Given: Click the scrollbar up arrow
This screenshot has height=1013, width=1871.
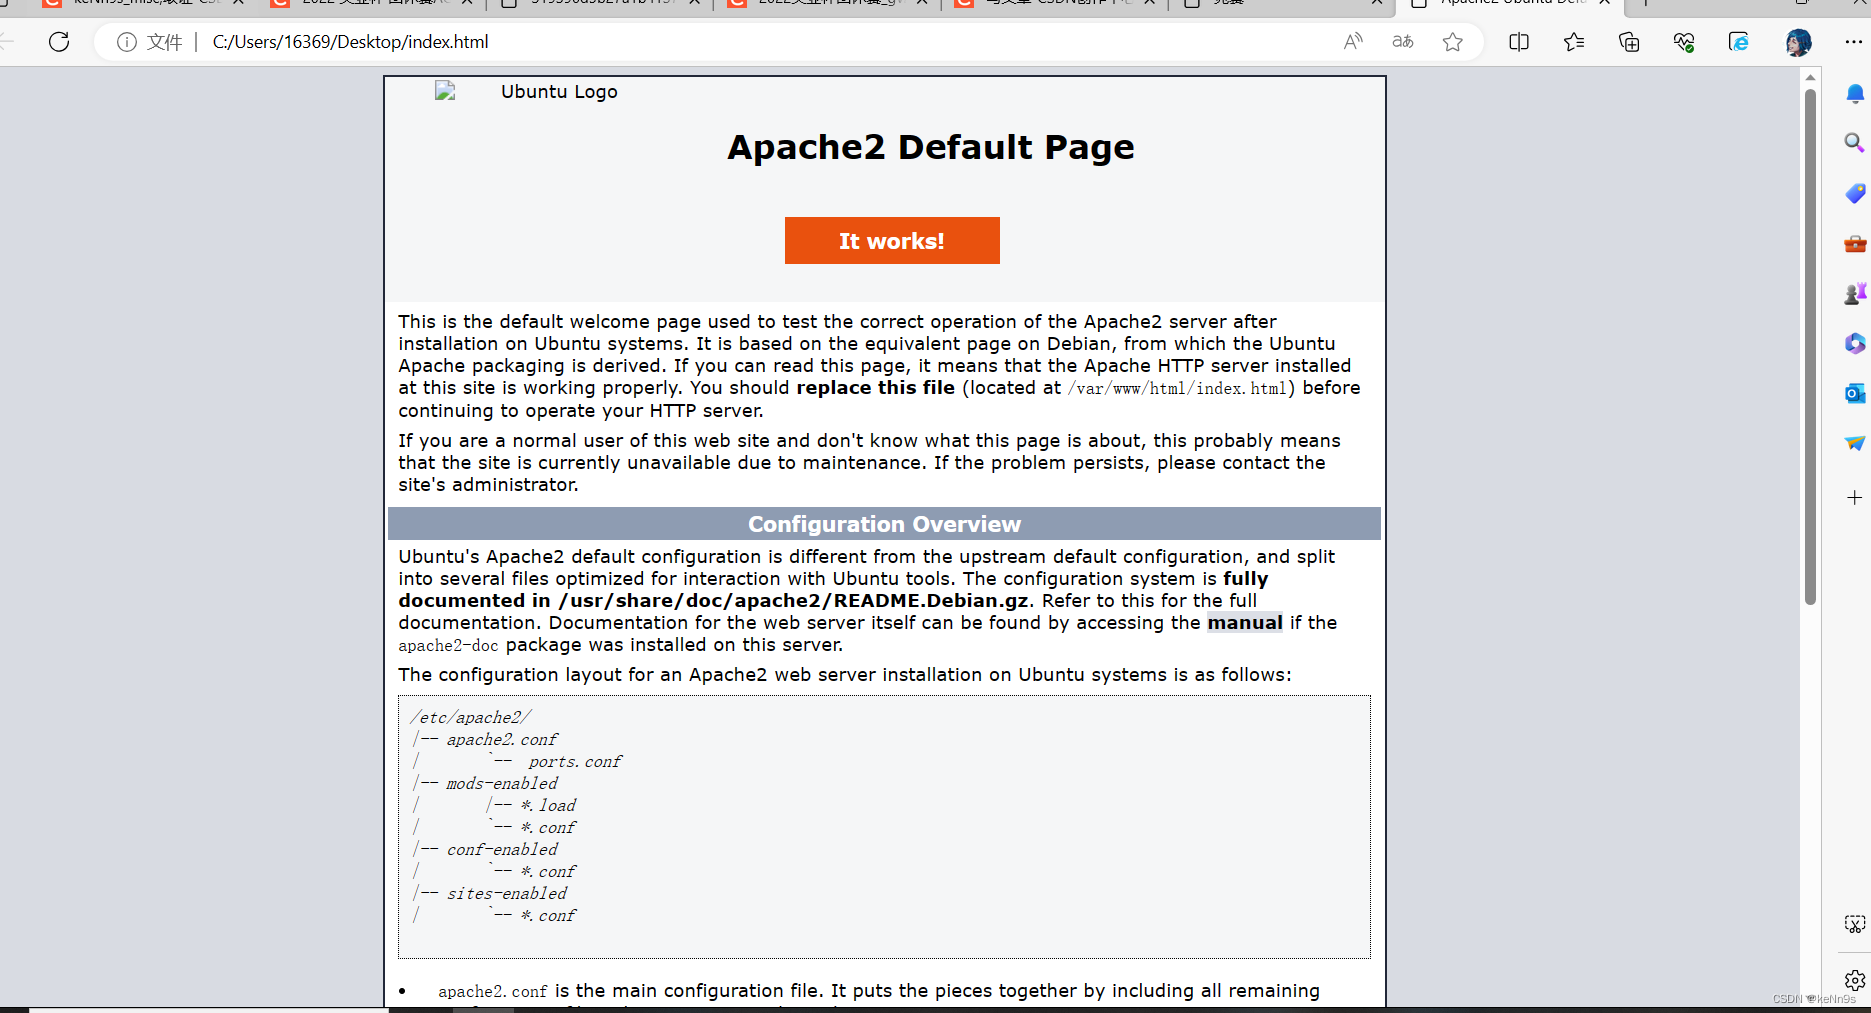Looking at the screenshot, I should point(1810,77).
